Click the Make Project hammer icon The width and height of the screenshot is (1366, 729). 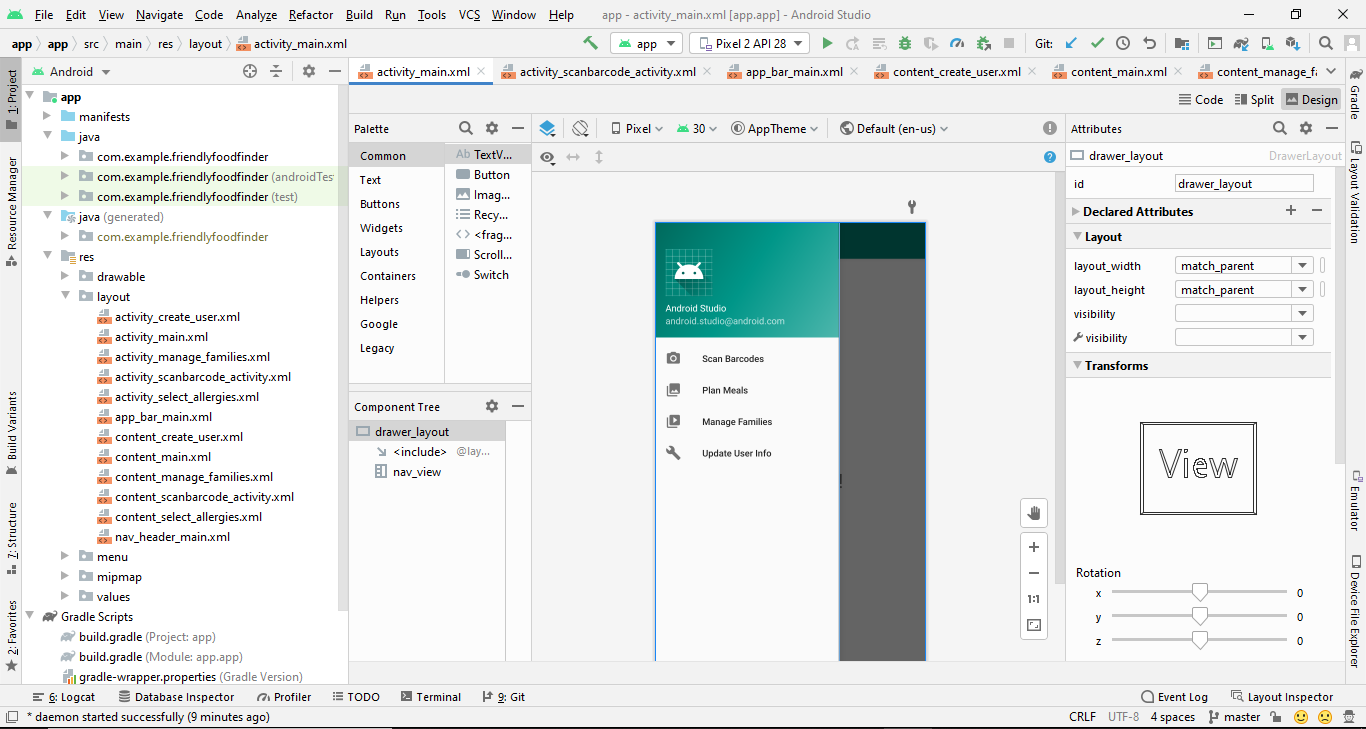tap(591, 43)
